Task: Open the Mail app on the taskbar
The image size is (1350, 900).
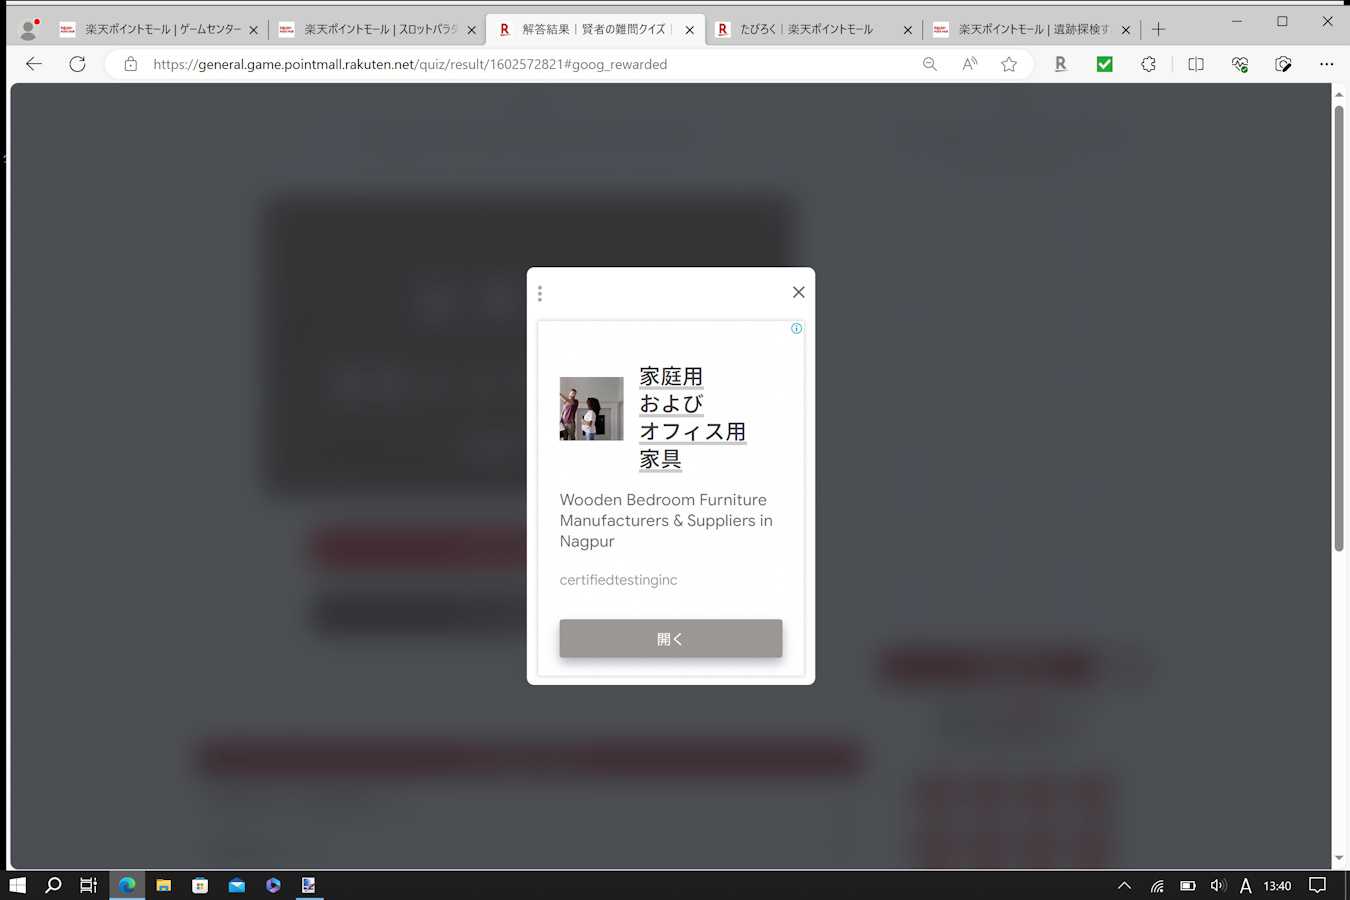Action: (x=237, y=885)
